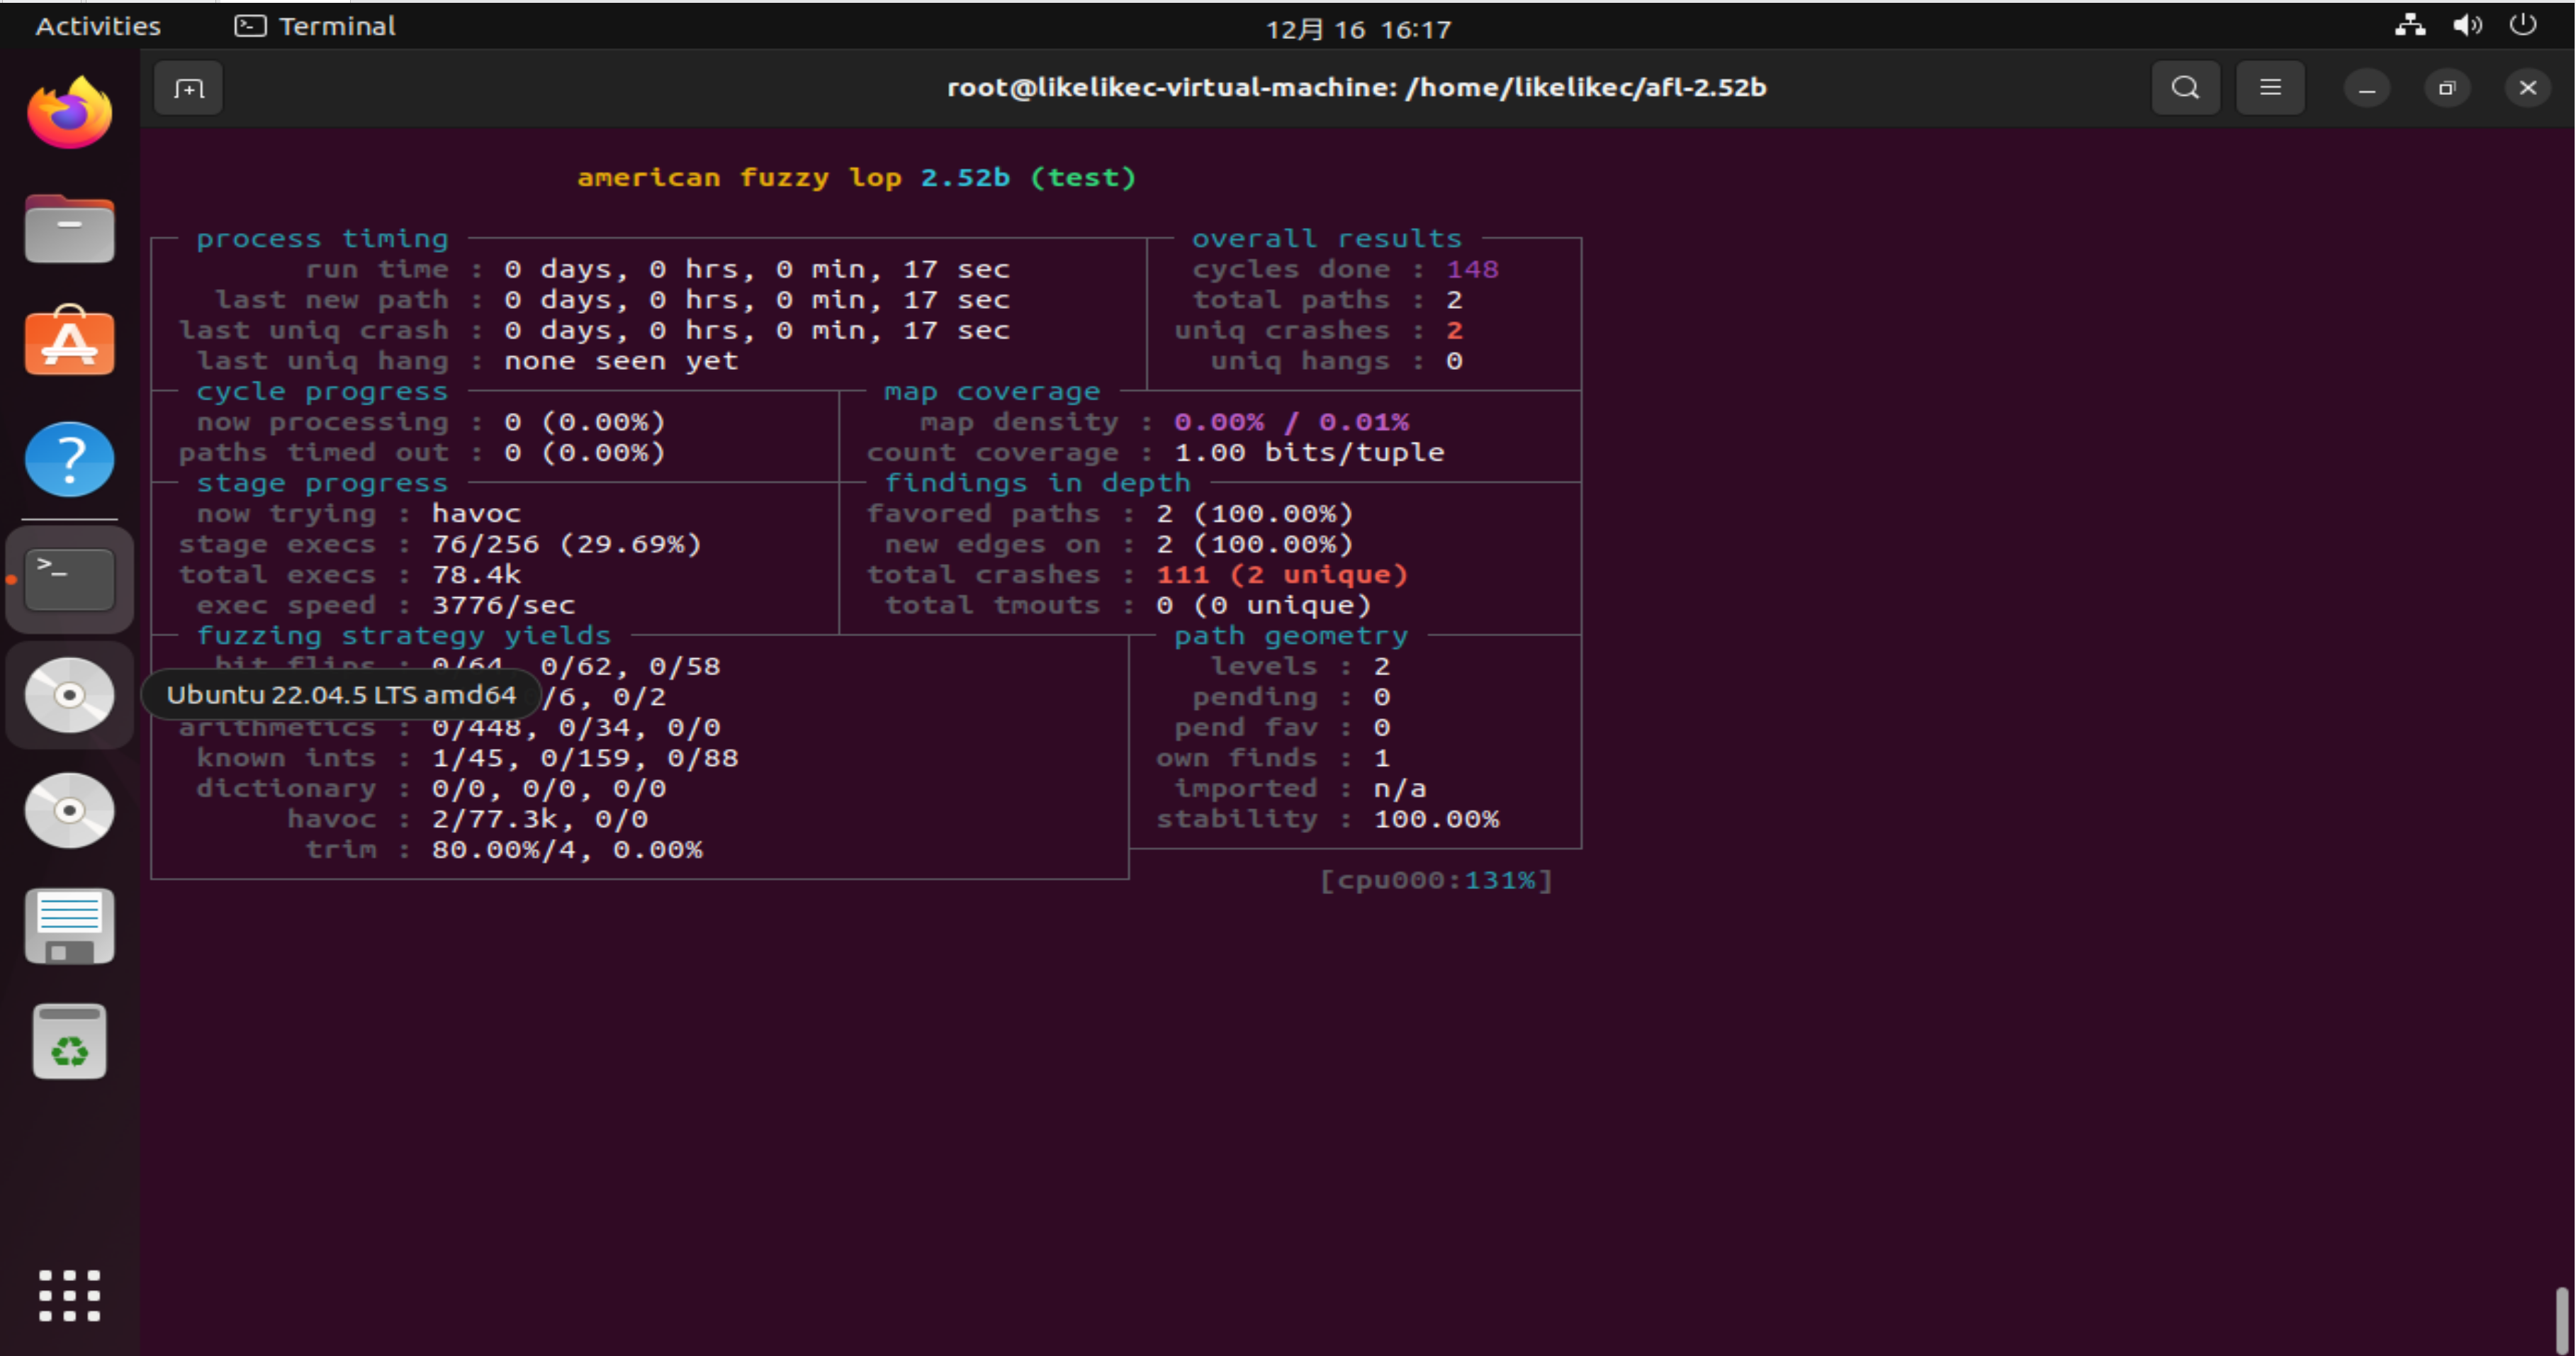The height and width of the screenshot is (1356, 2576).
Task: Click the window title root@likelikec-virtual-machine
Action: (1357, 88)
